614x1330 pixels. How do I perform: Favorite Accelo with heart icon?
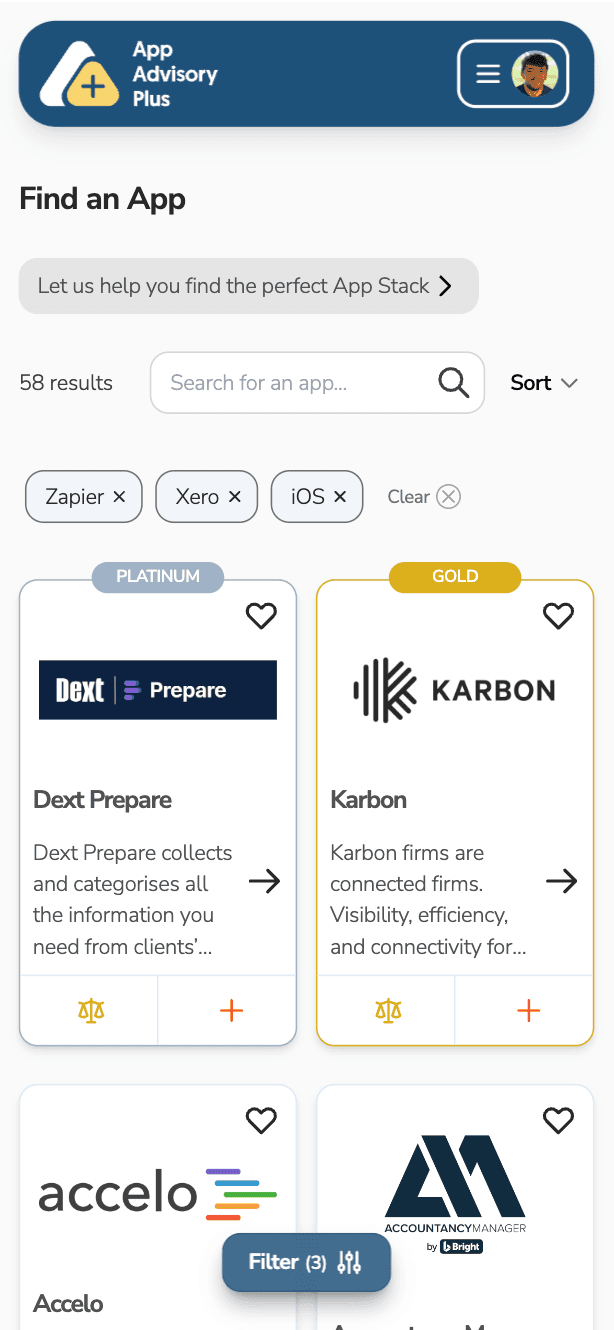coord(261,1121)
